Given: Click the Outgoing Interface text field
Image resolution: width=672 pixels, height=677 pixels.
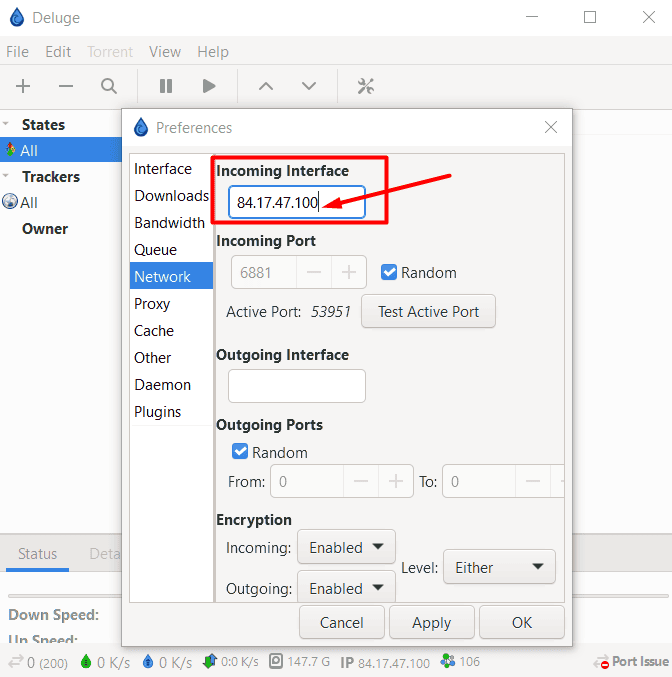Looking at the screenshot, I should [x=296, y=385].
